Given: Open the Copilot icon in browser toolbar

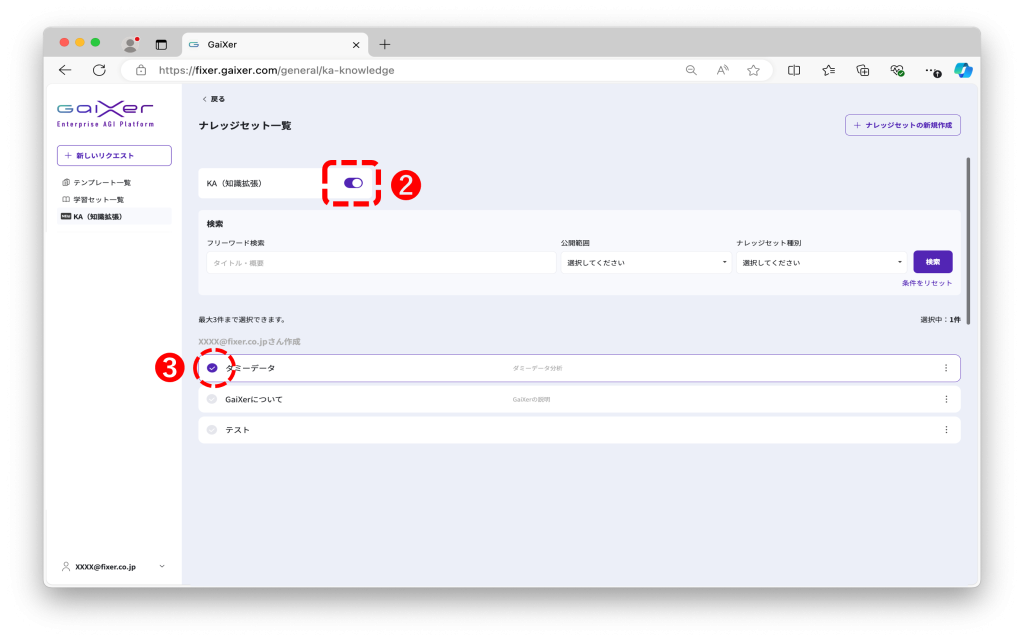Looking at the screenshot, I should click(963, 70).
